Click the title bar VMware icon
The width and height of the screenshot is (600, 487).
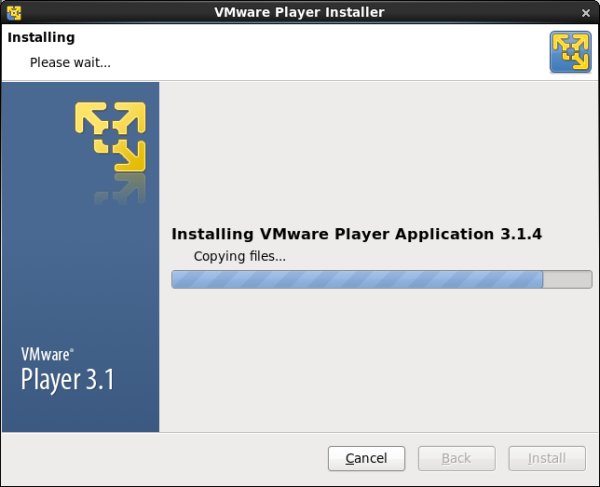click(x=14, y=13)
